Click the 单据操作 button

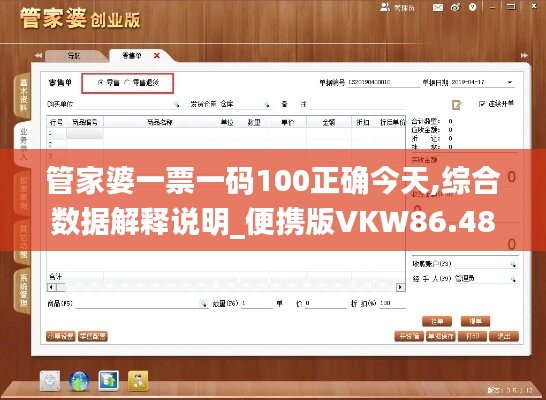tap(440, 336)
